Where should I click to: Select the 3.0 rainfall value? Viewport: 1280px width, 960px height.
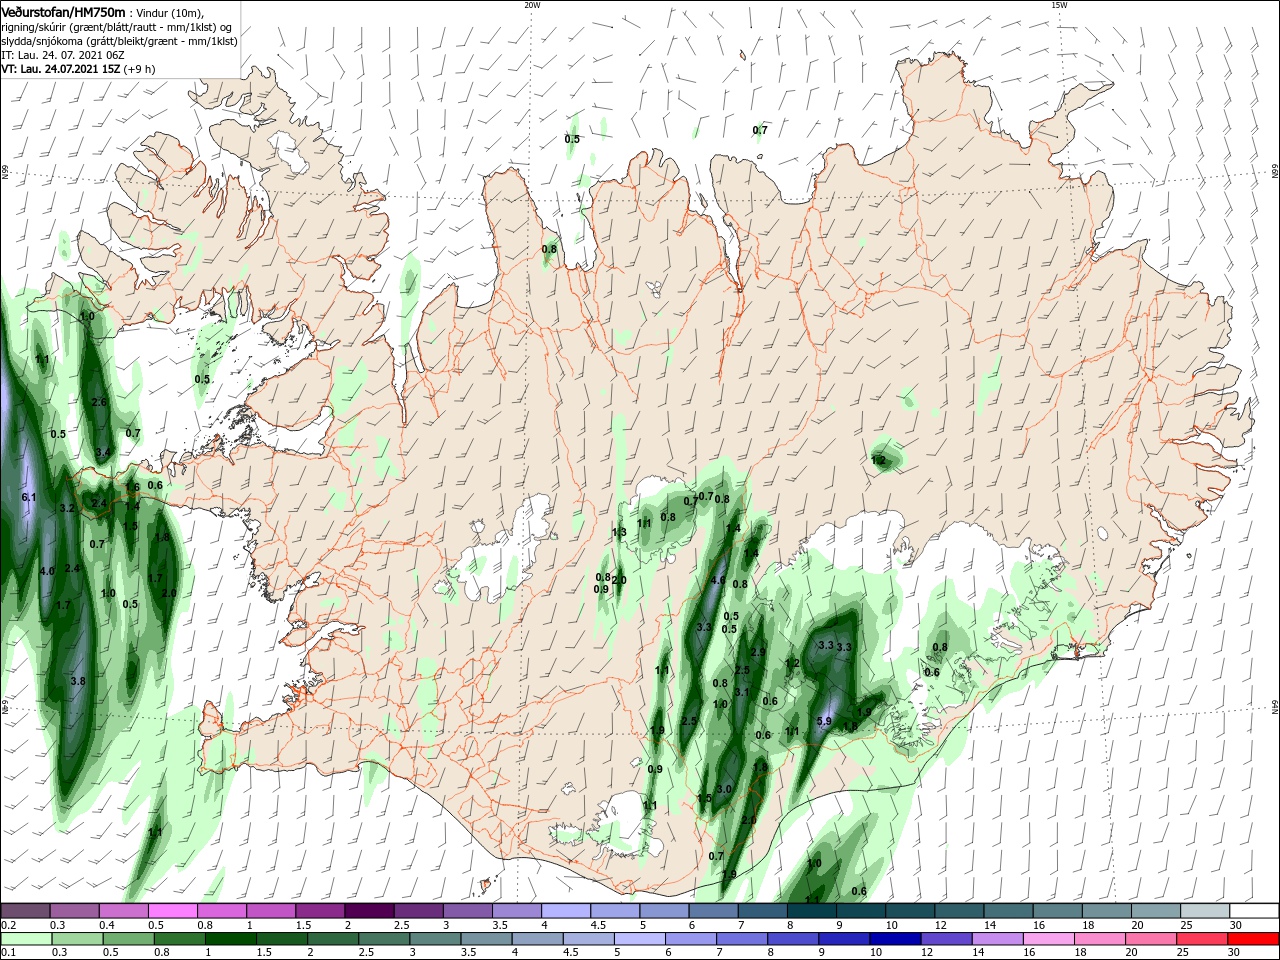pyautogui.click(x=724, y=789)
